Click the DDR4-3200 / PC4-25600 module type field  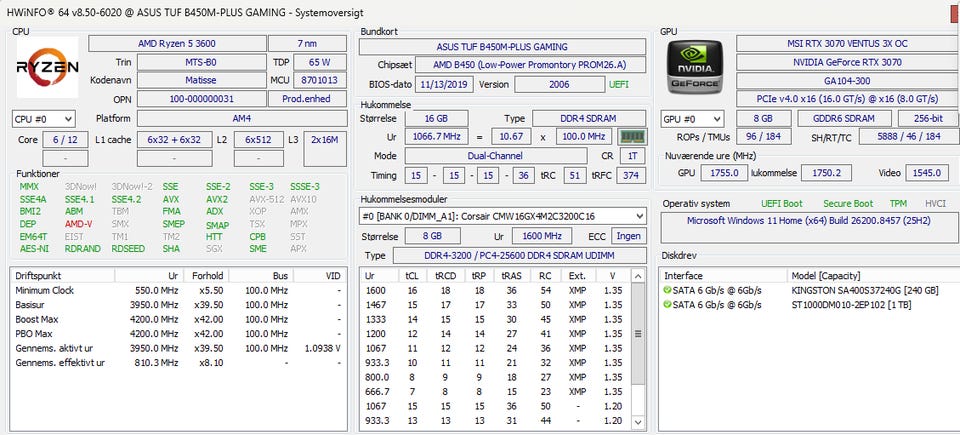519,255
